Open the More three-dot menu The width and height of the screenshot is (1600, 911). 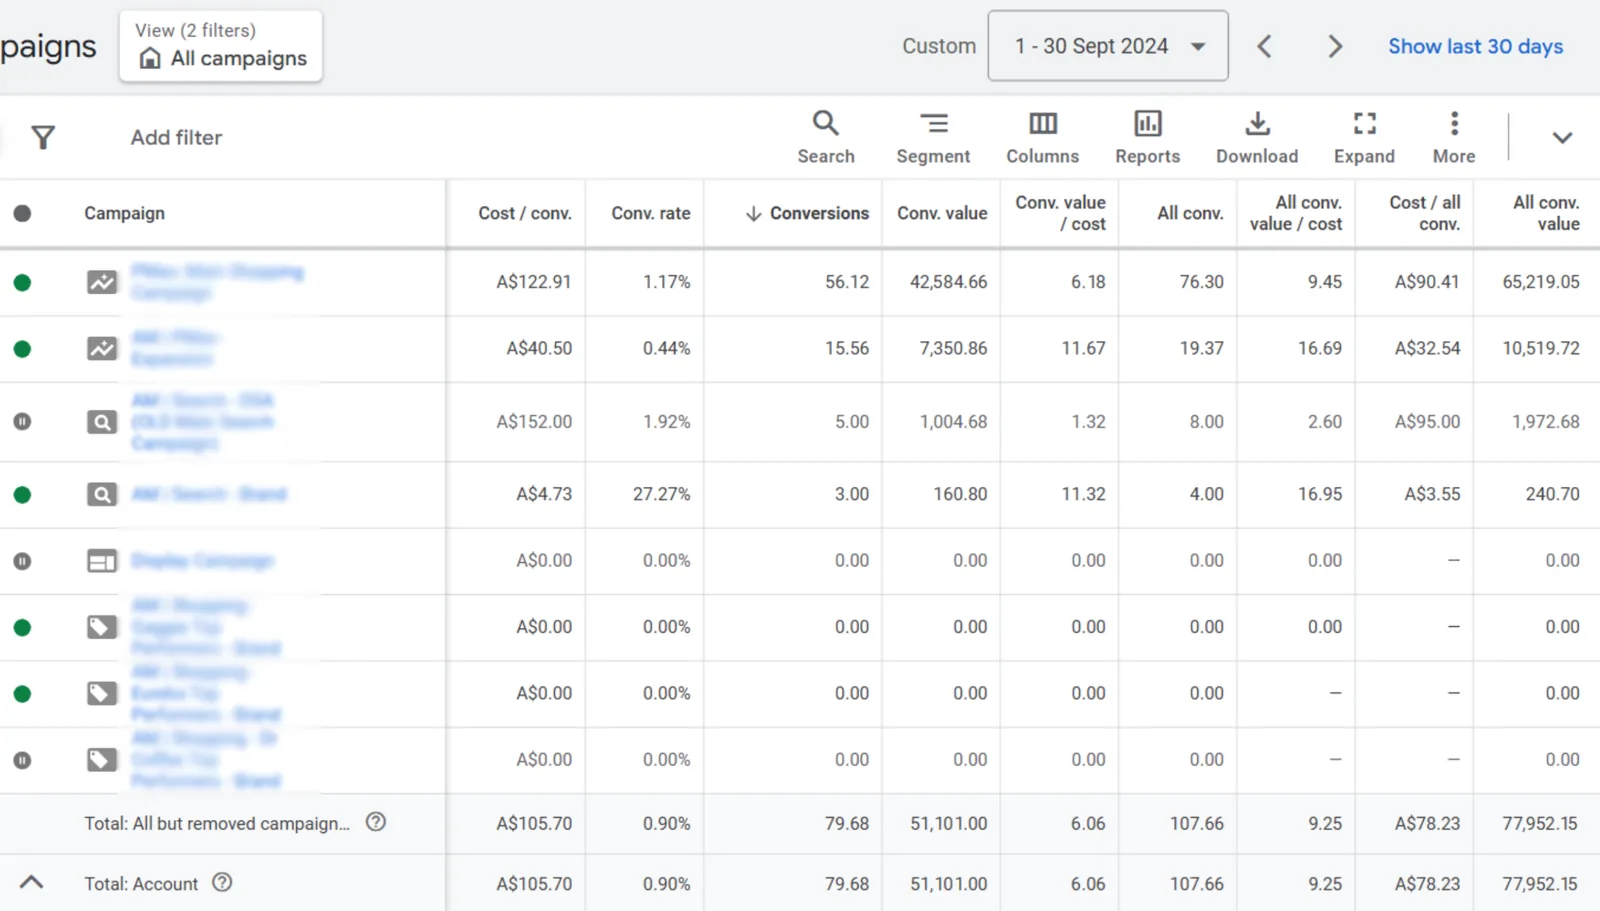[x=1454, y=137]
